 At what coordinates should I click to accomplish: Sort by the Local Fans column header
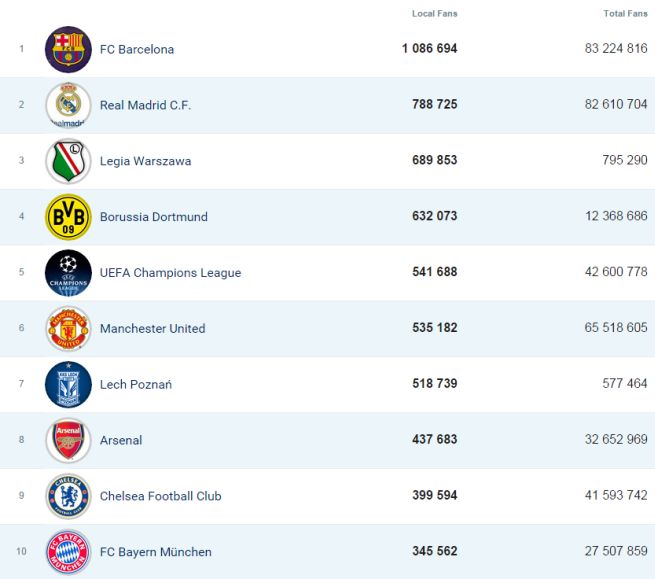pyautogui.click(x=434, y=14)
